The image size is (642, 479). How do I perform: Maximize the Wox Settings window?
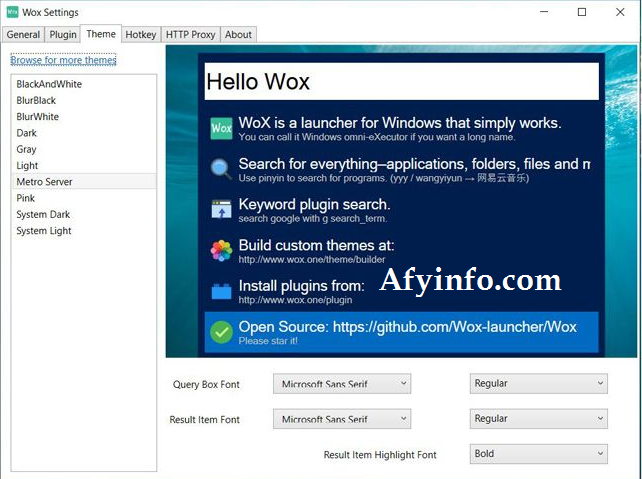tap(582, 12)
